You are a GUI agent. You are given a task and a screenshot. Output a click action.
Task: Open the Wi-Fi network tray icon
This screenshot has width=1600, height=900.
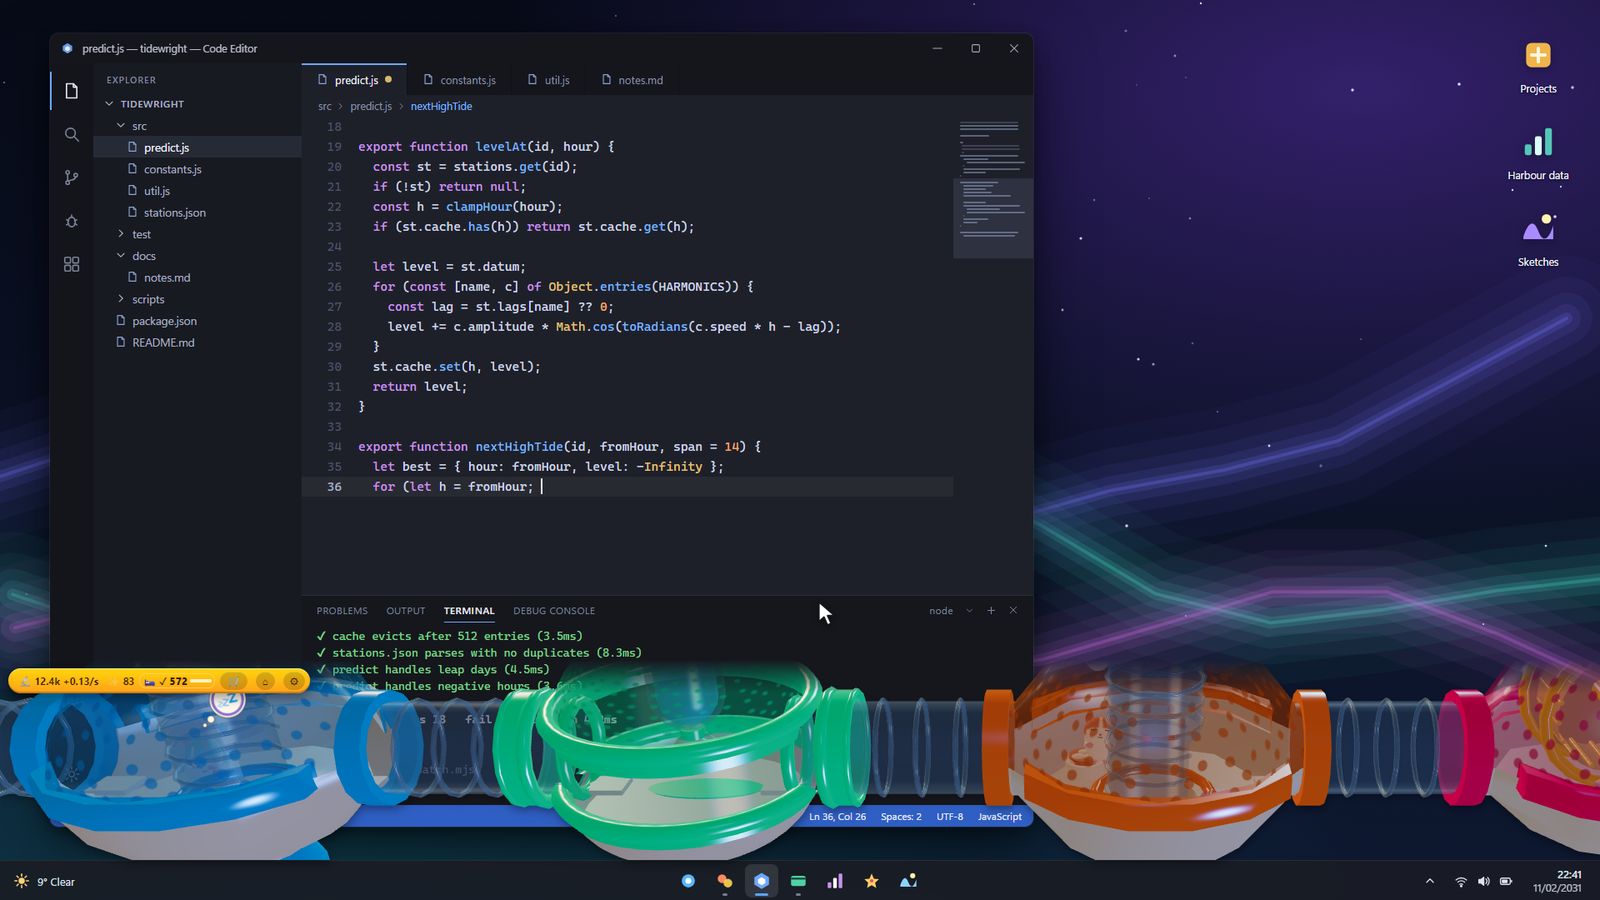pyautogui.click(x=1461, y=881)
